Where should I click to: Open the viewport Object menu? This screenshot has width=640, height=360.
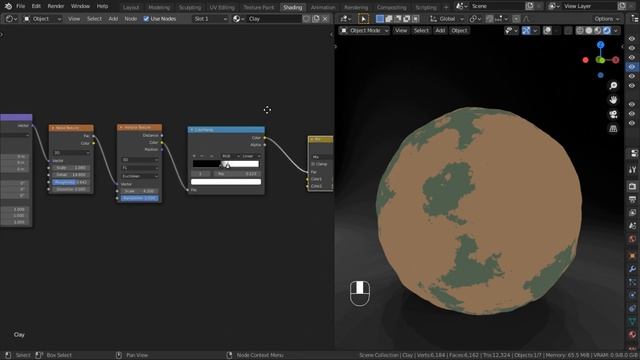click(459, 31)
